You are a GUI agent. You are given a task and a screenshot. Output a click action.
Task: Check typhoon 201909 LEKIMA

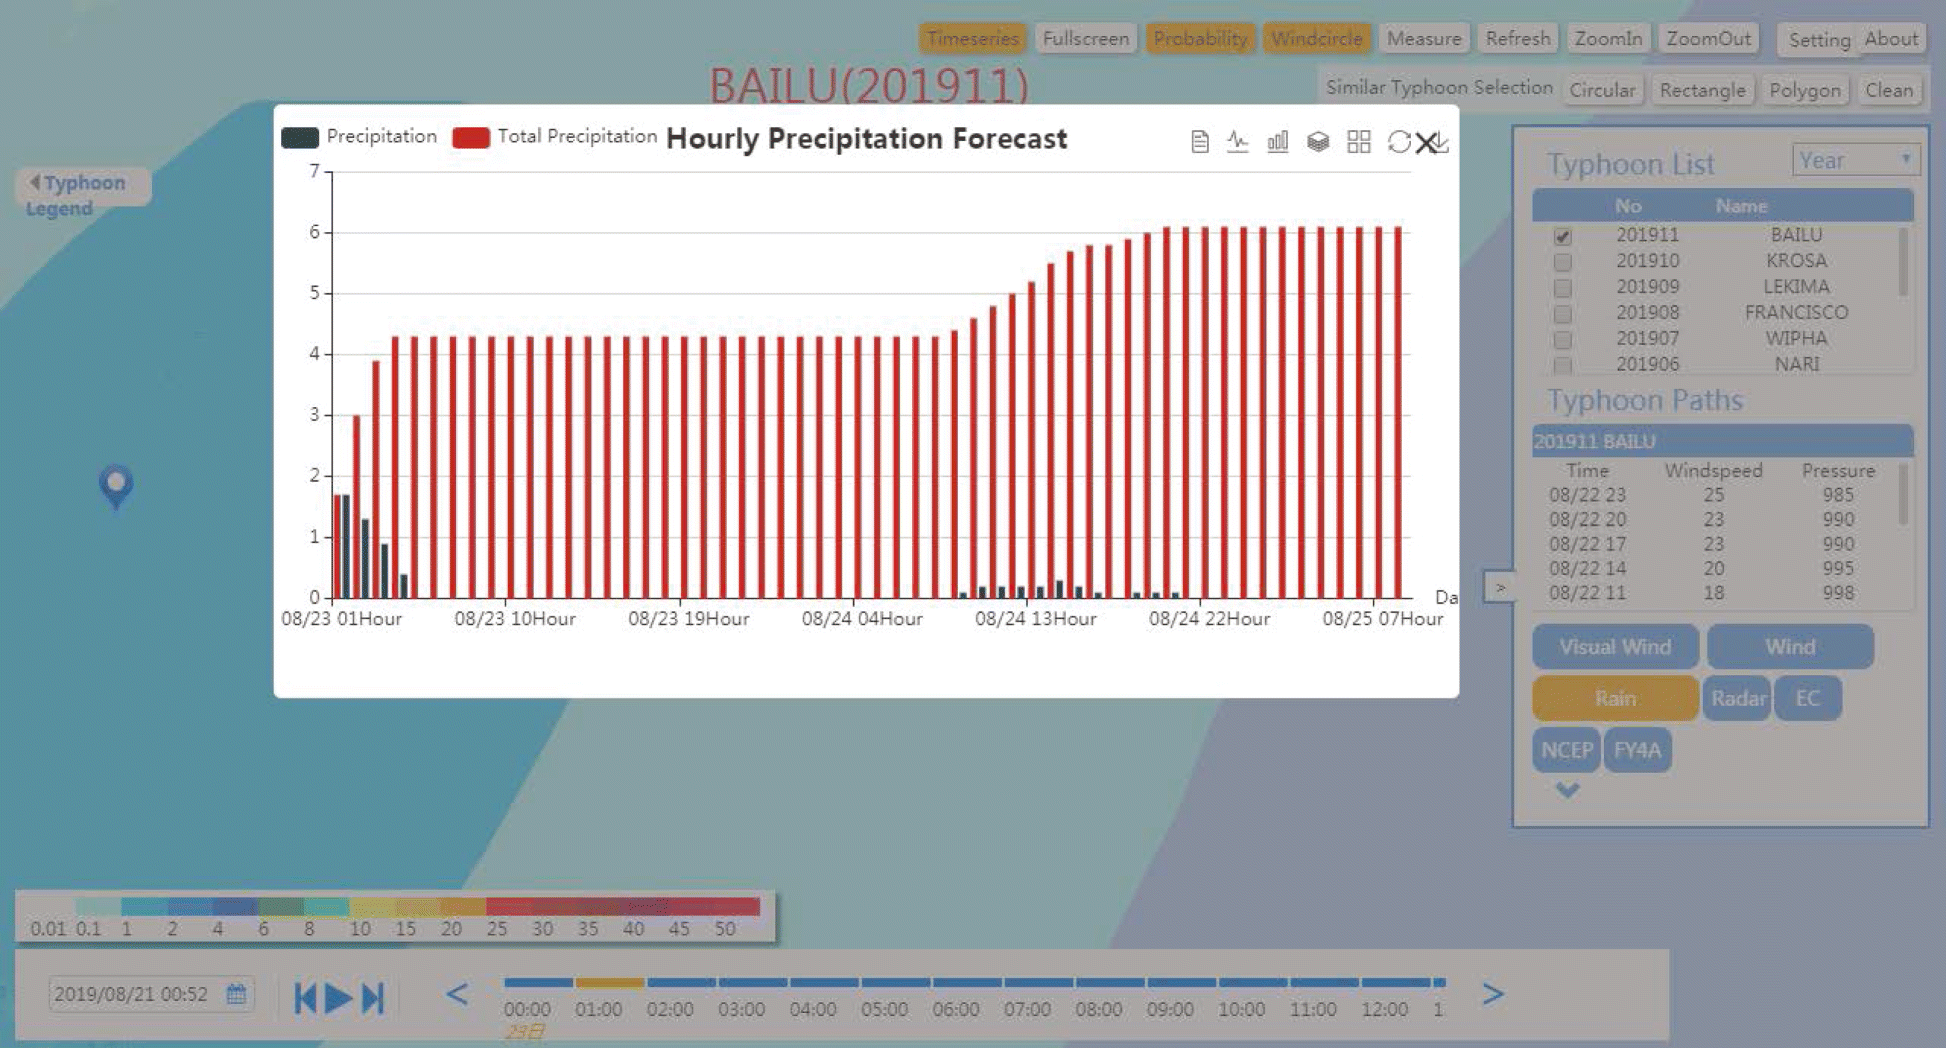(1563, 288)
